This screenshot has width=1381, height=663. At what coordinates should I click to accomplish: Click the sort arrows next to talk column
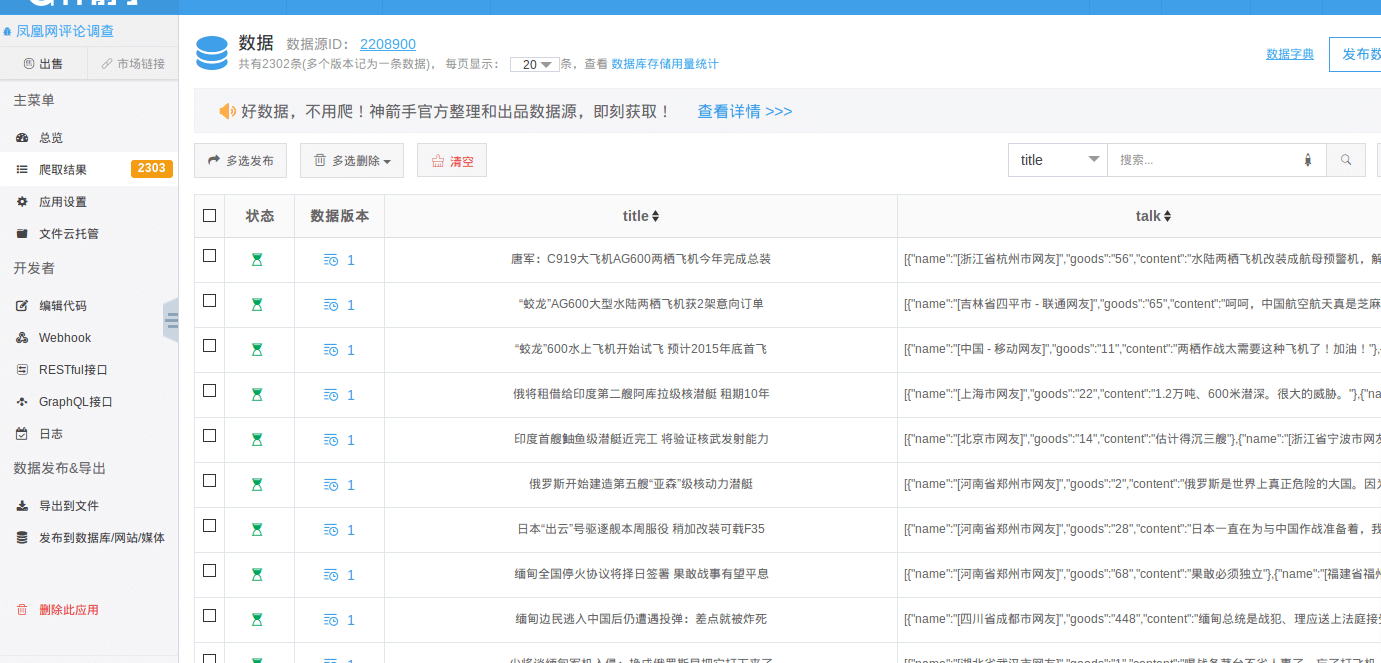click(1167, 216)
